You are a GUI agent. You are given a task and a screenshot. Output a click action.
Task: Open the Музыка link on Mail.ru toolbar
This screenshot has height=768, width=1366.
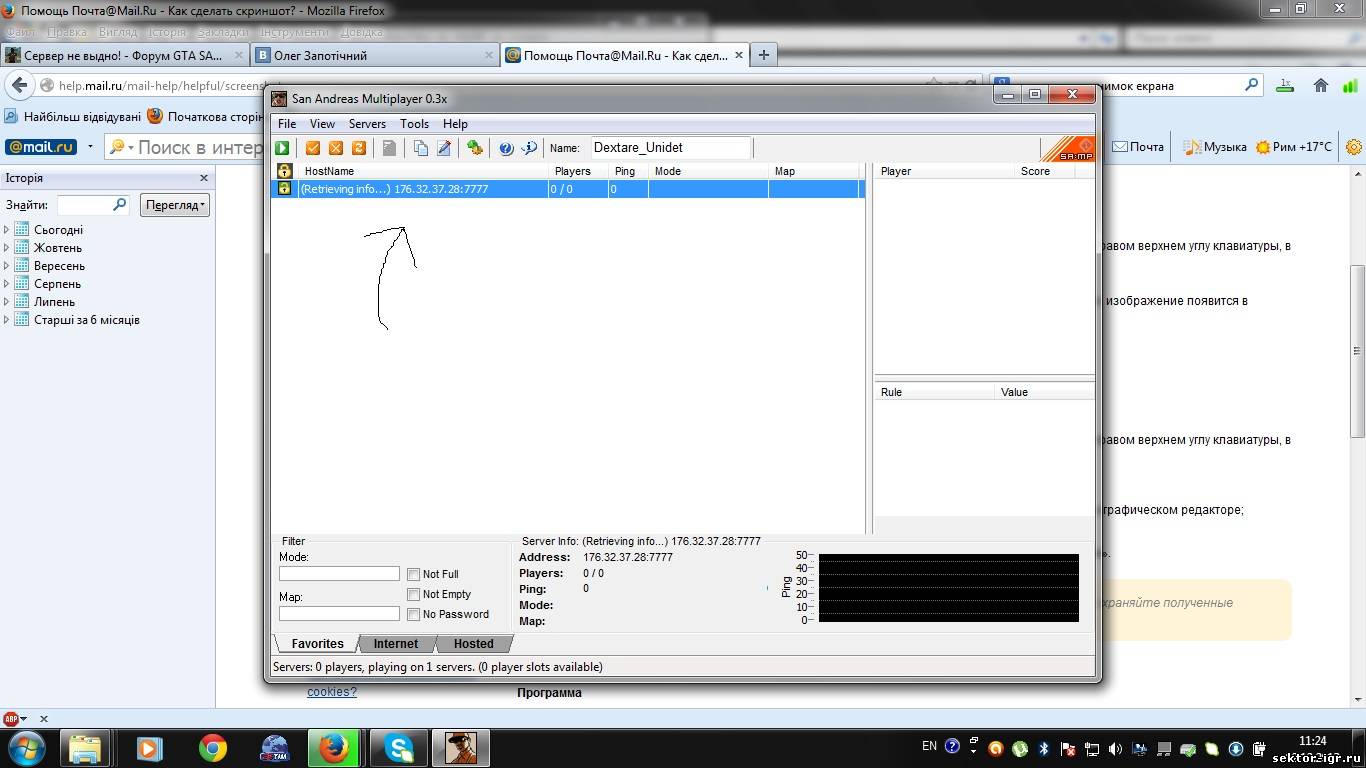[x=1215, y=147]
